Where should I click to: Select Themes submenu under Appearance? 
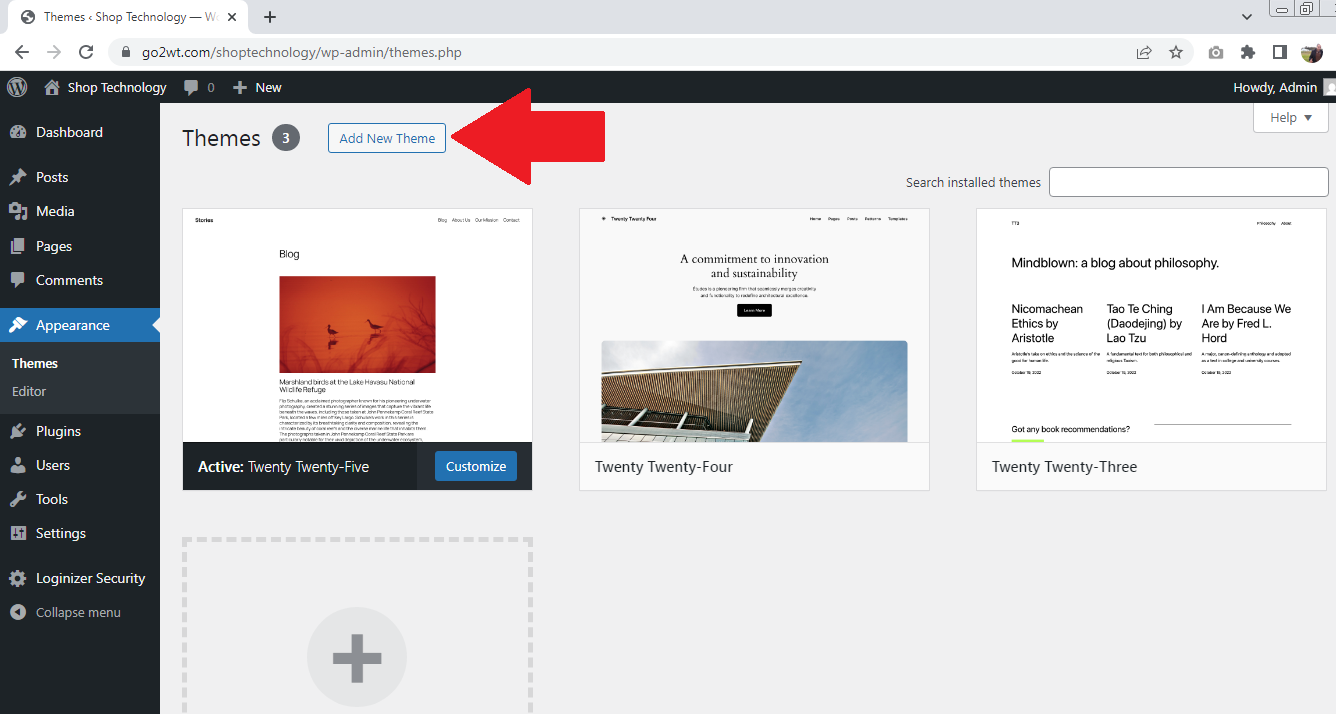35,363
